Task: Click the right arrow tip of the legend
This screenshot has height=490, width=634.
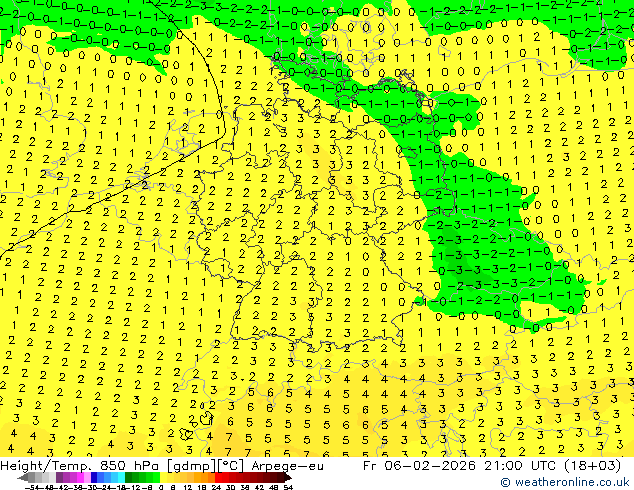Action: pyautogui.click(x=290, y=478)
